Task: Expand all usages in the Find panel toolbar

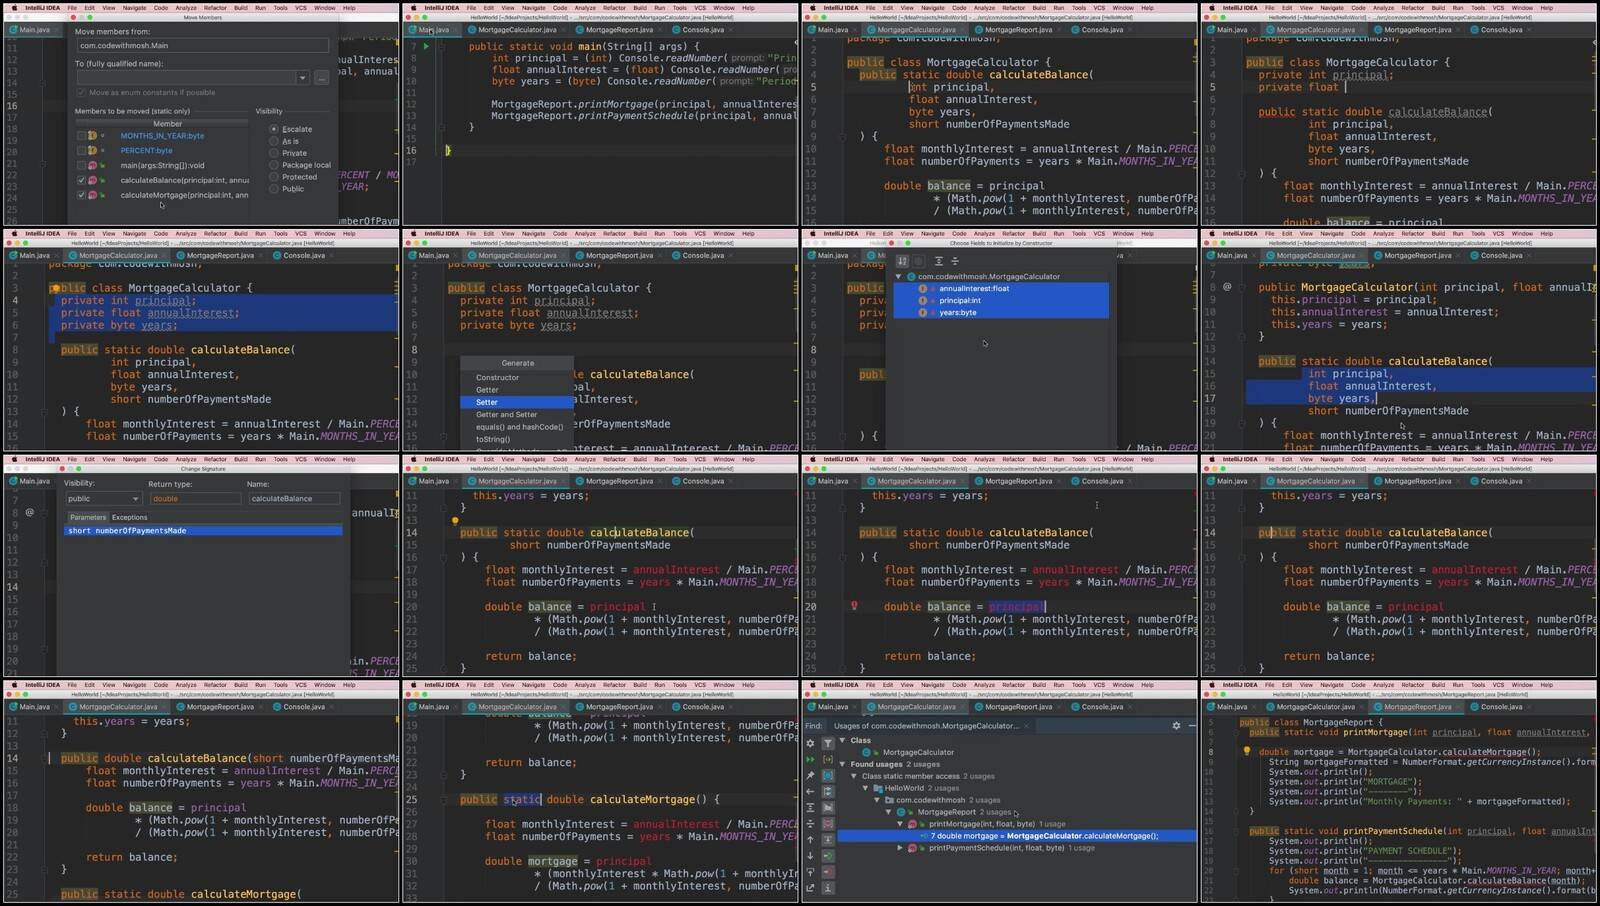Action: (810, 807)
